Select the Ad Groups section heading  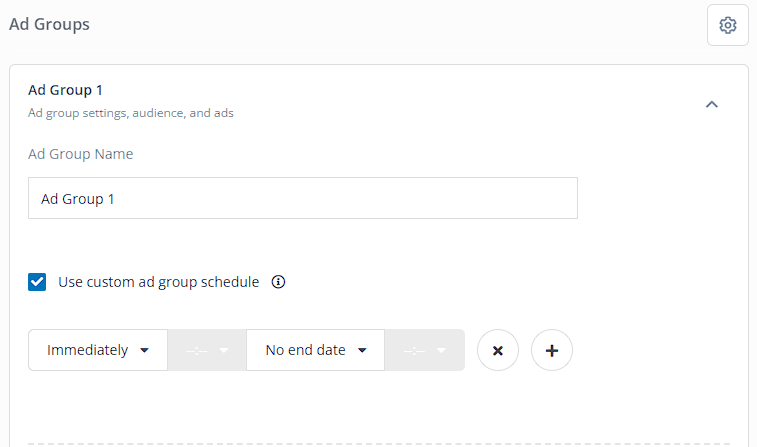(49, 24)
